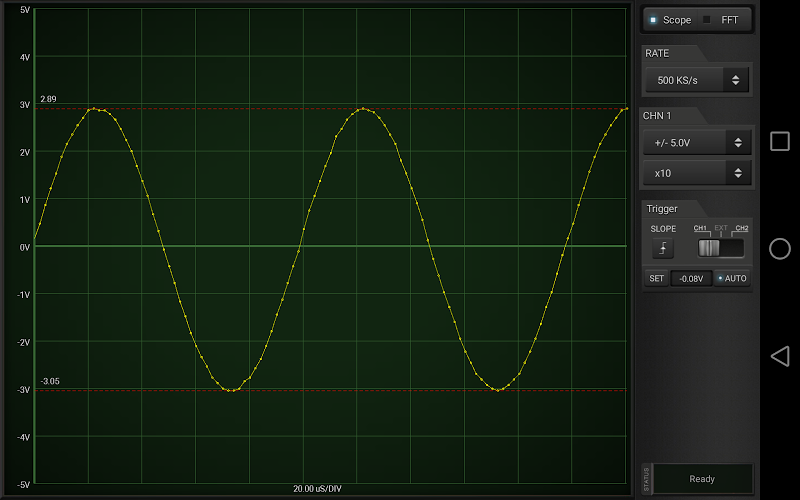Click the RATE panel header

[657, 53]
